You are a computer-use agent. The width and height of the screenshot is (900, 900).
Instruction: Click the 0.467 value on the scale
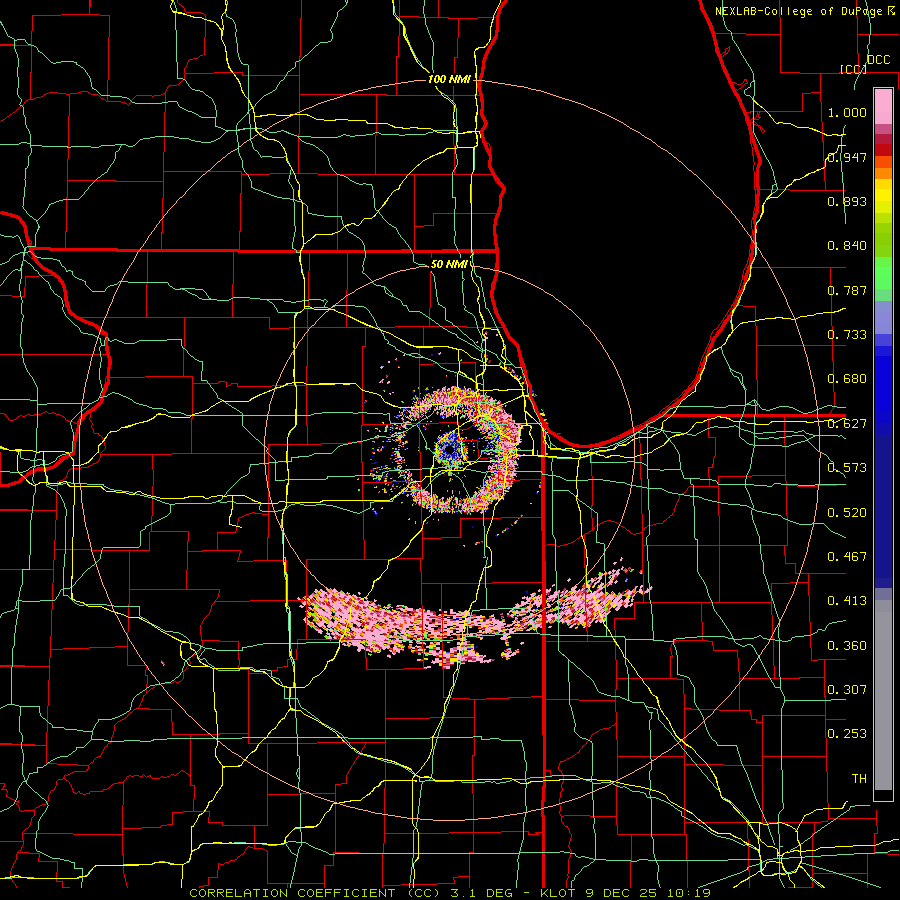847,557
